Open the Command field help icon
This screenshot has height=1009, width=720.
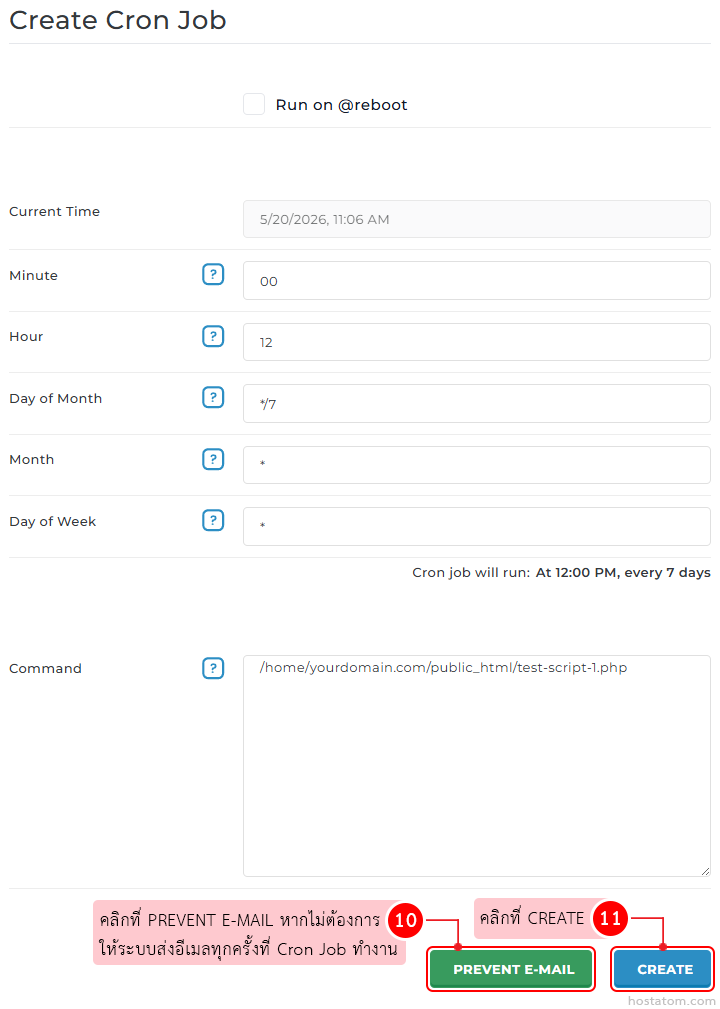pos(213,669)
